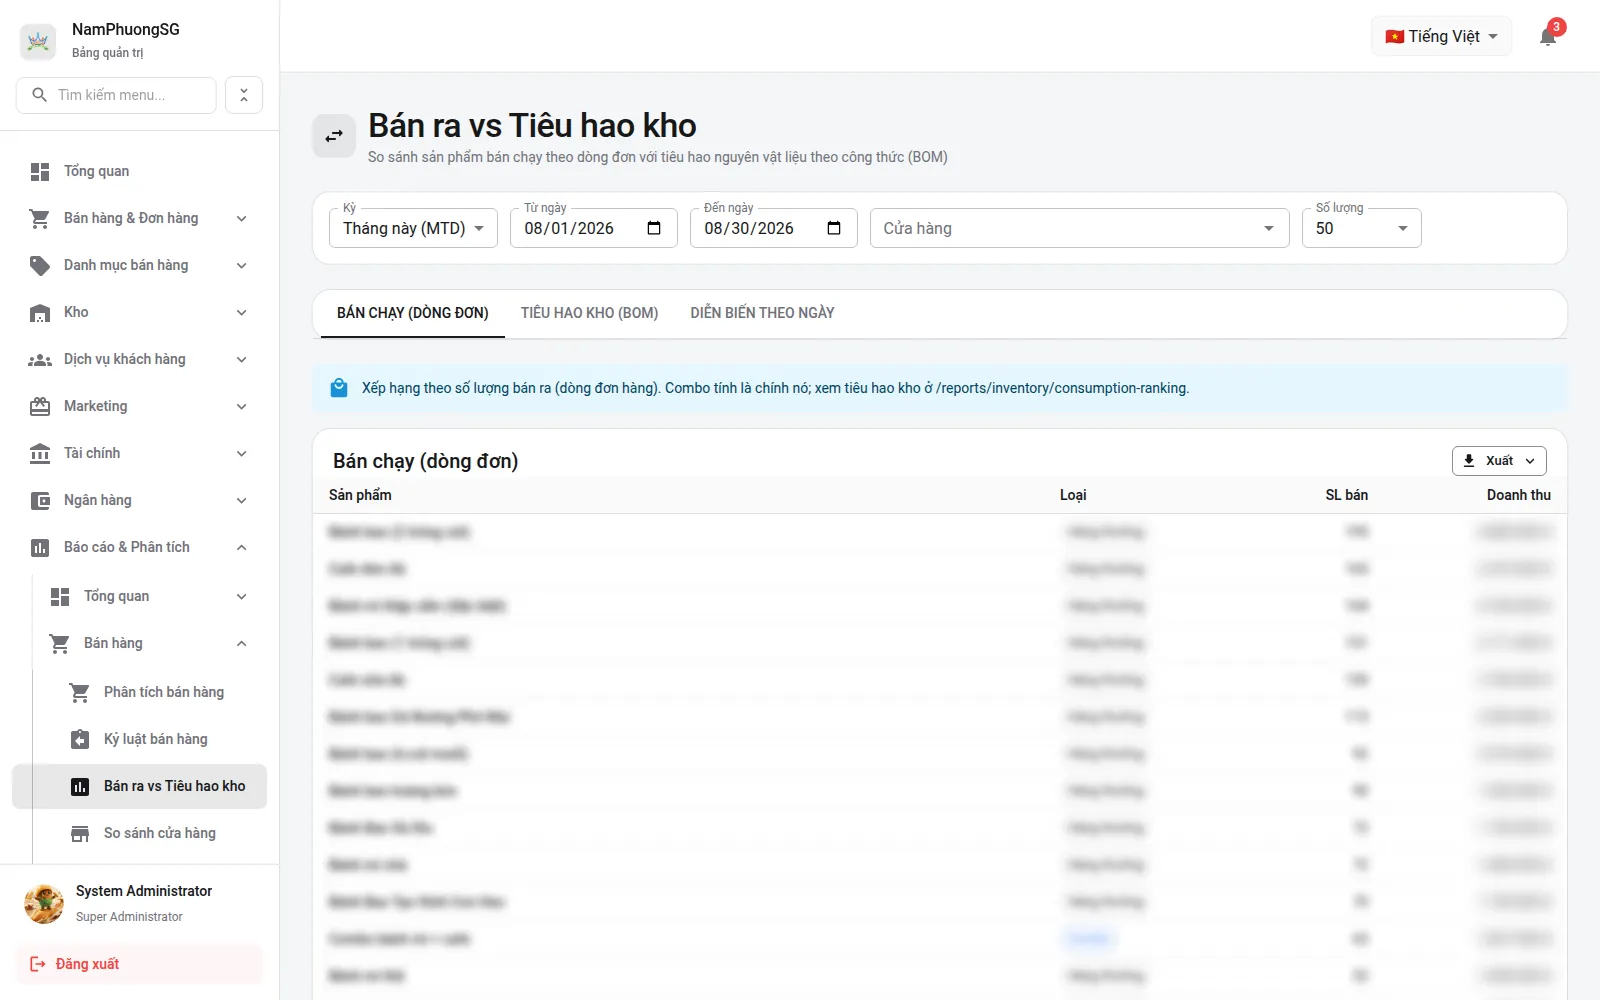Open the Số lượng quantity dropdown
The image size is (1600, 1000).
tap(1361, 228)
